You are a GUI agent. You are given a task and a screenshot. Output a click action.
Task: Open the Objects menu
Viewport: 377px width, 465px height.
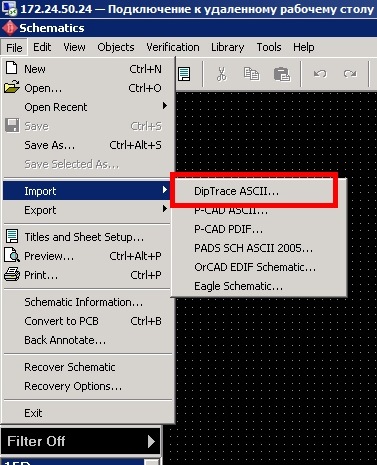tap(116, 47)
